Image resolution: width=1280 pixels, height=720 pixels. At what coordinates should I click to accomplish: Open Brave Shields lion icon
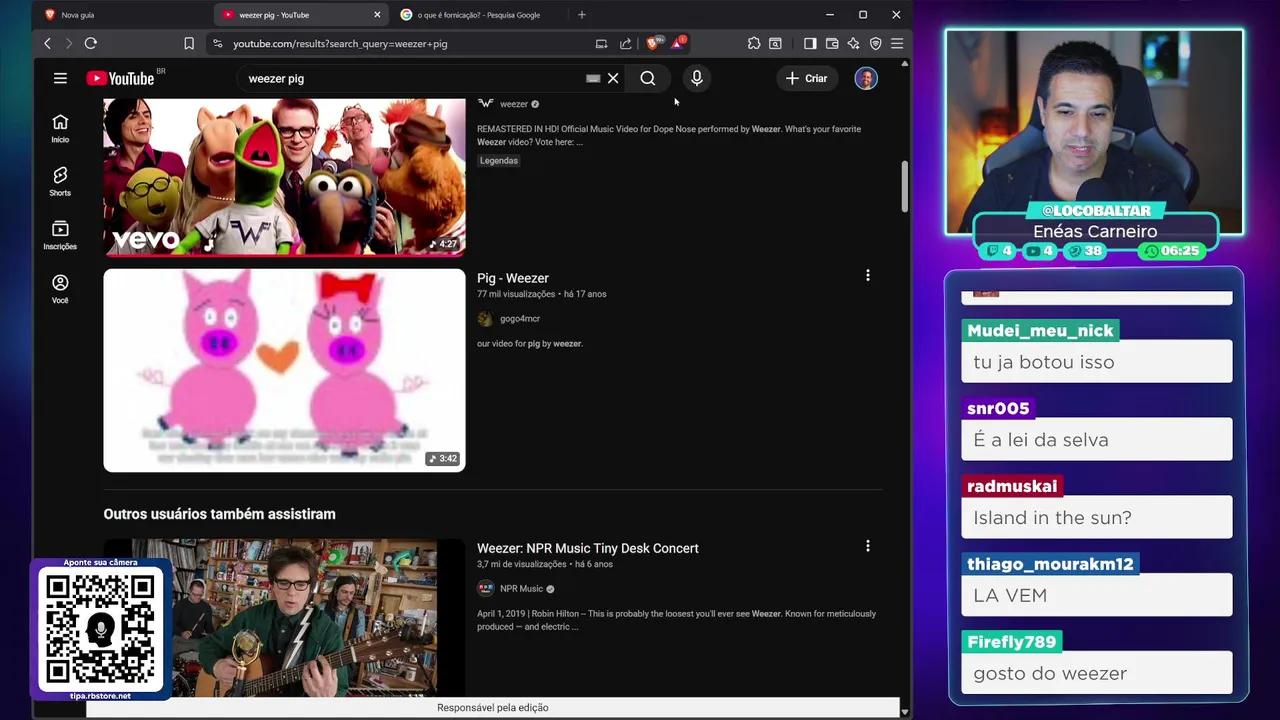[x=654, y=42]
